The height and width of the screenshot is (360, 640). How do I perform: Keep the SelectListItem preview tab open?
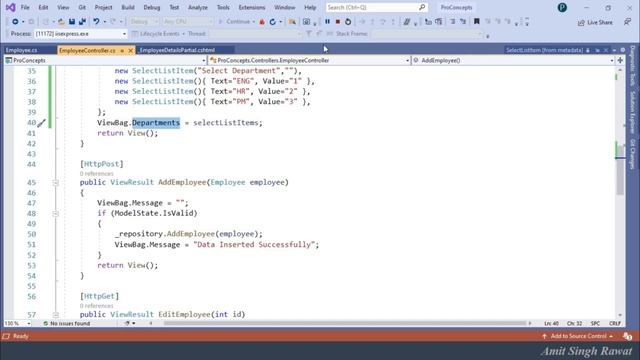point(598,50)
